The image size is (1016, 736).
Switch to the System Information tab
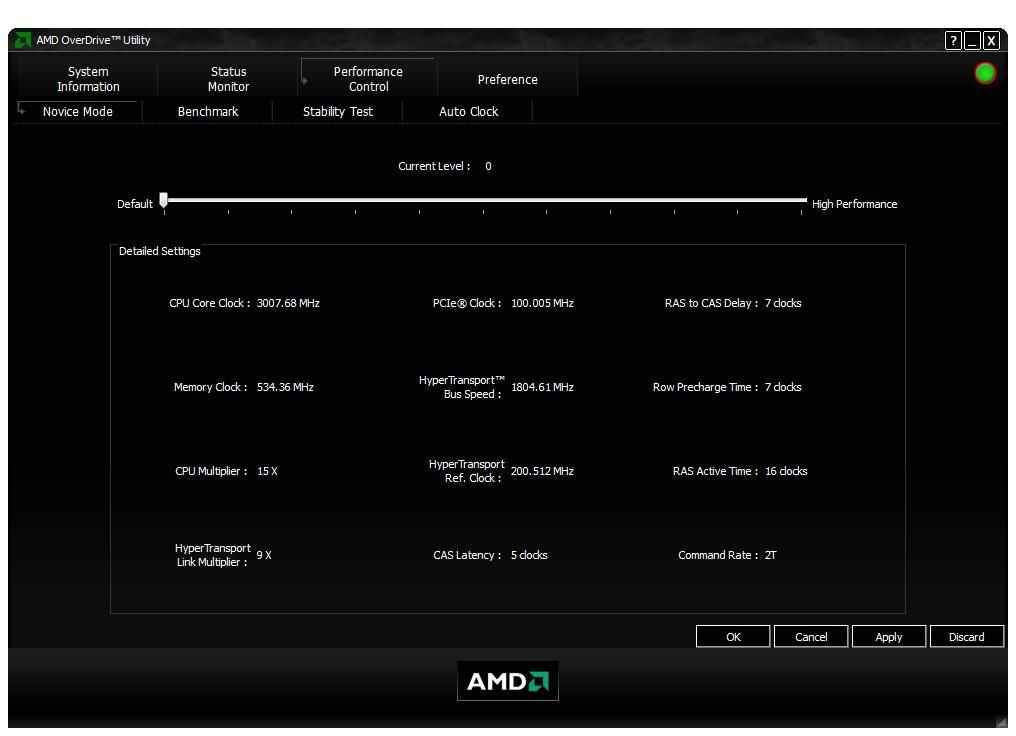(87, 79)
